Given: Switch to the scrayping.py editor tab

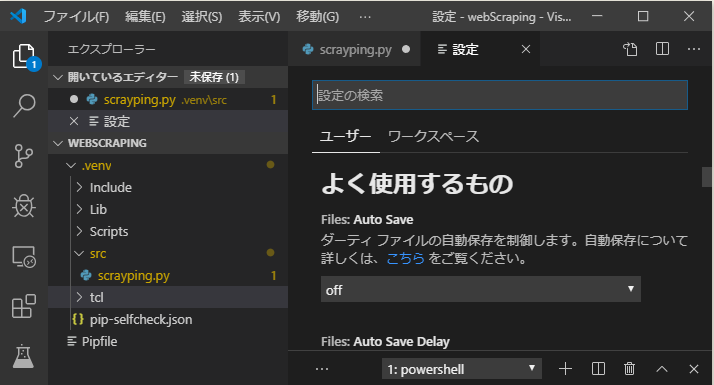Looking at the screenshot, I should point(355,49).
